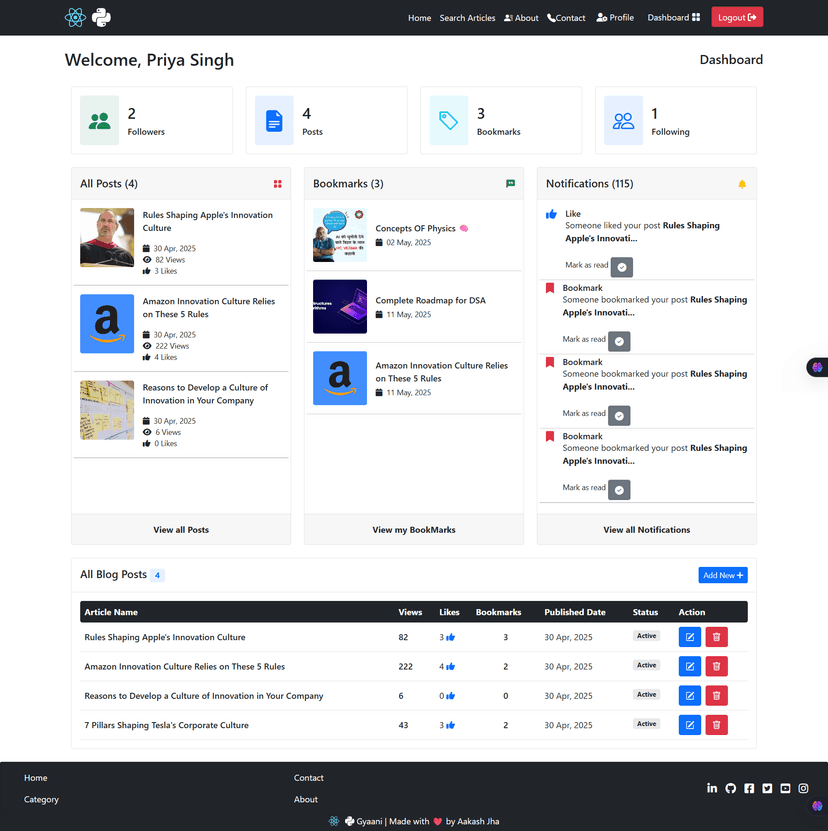Mark the Like notification as read

click(x=621, y=267)
